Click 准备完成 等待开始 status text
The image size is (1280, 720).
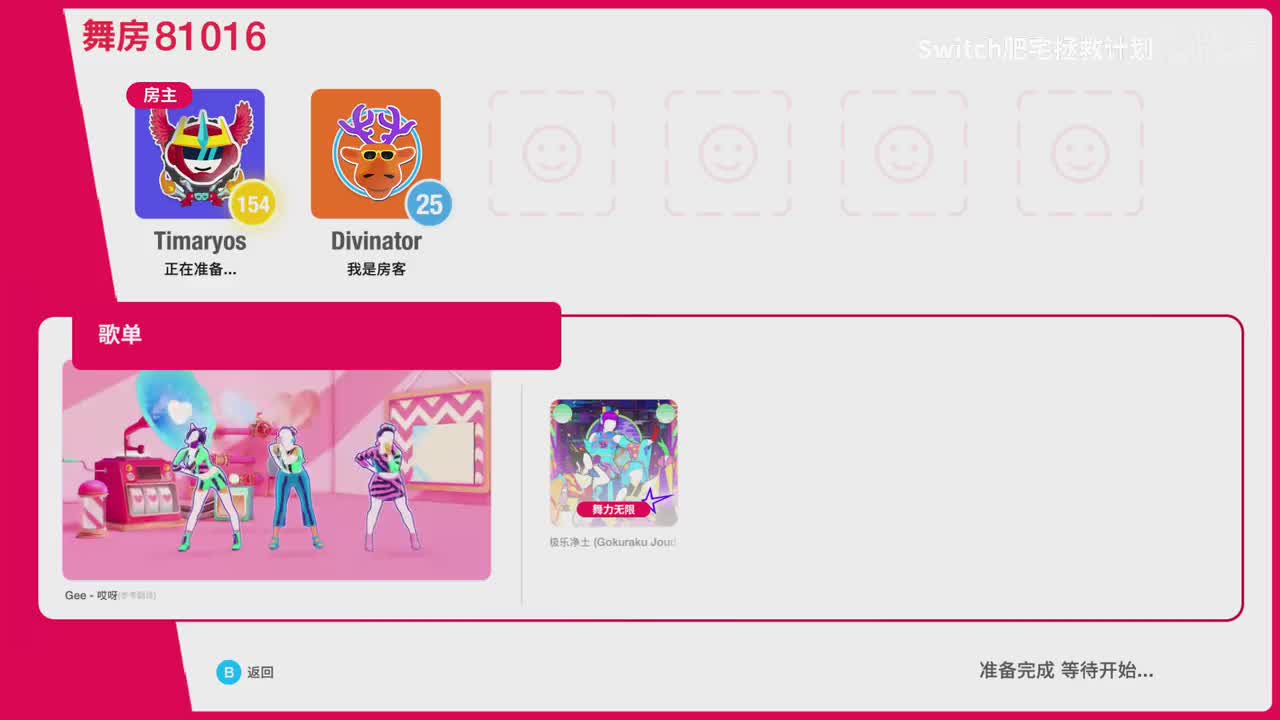[x=1066, y=671]
